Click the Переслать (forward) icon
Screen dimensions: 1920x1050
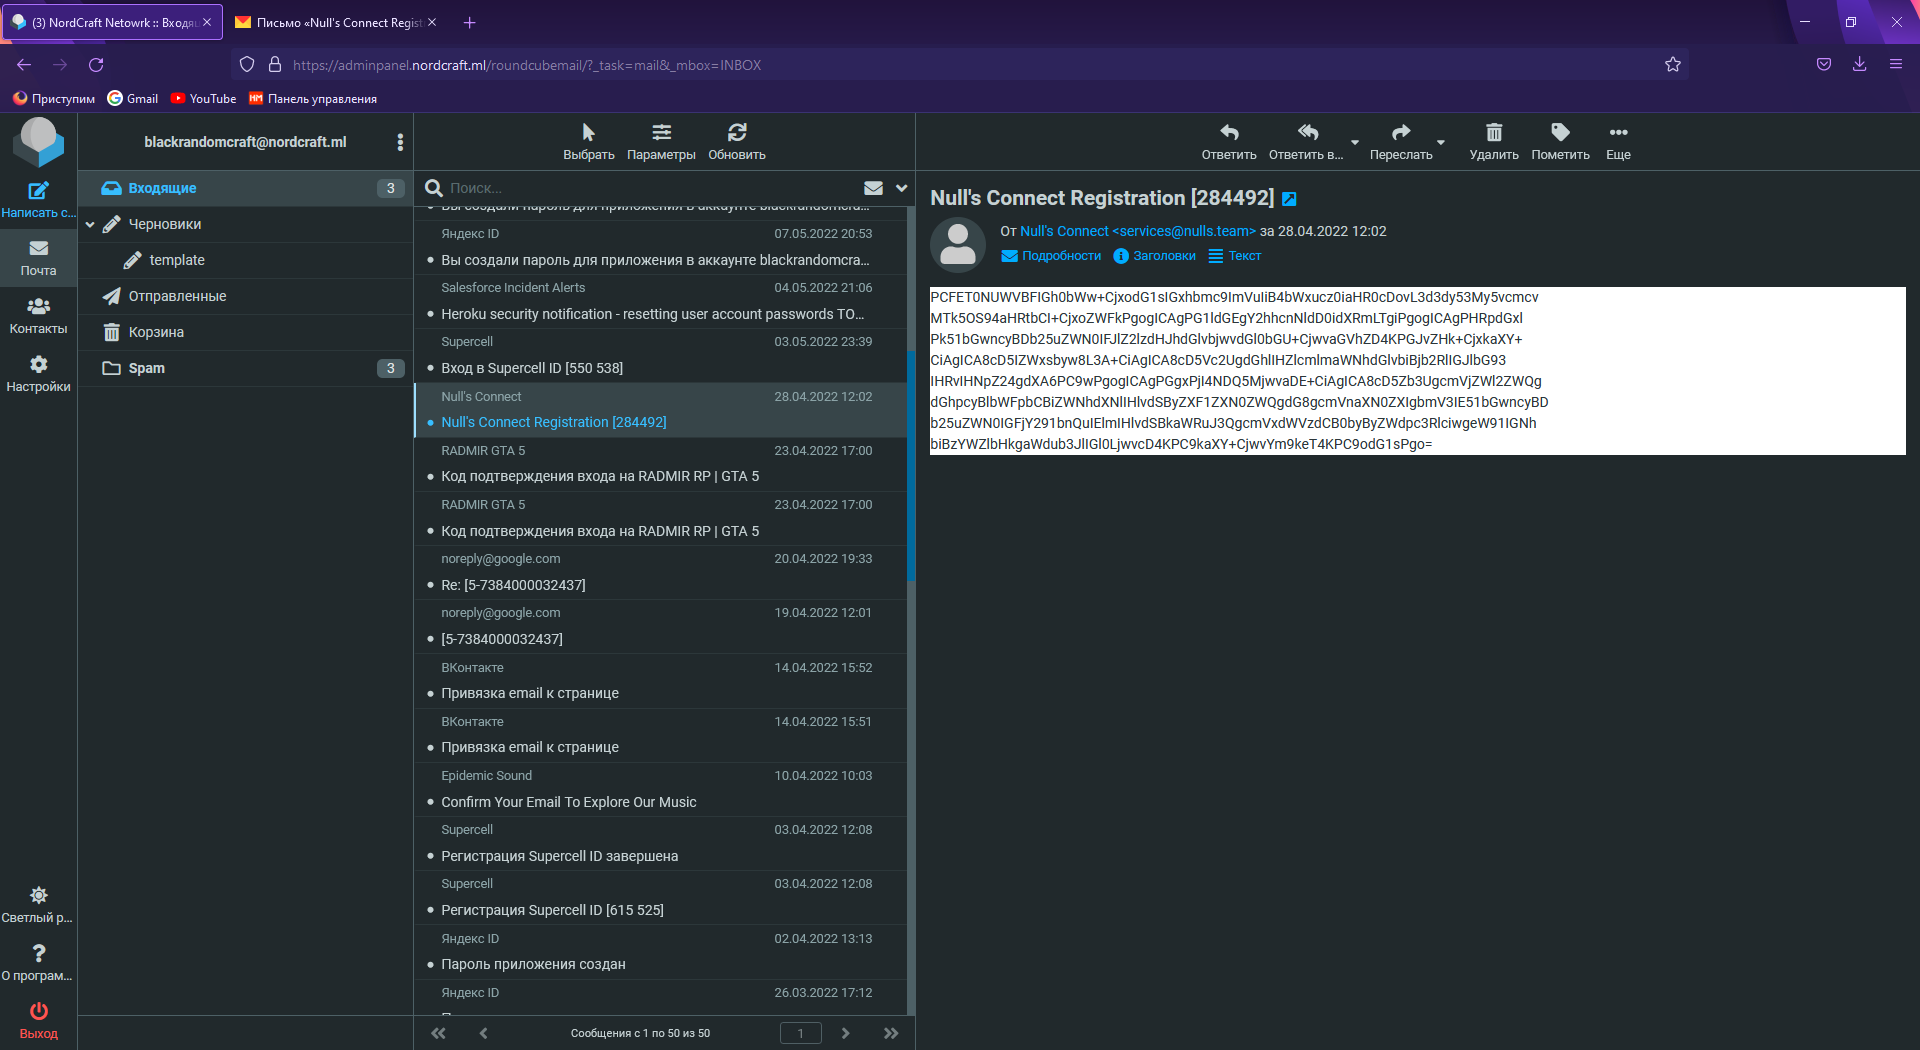[x=1402, y=140]
